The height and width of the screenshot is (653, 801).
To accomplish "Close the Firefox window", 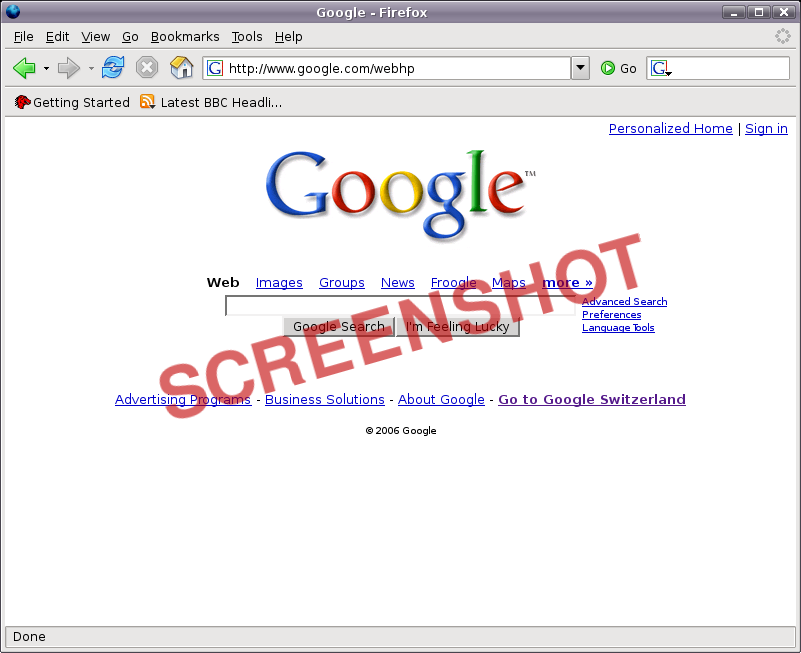I will tap(784, 12).
